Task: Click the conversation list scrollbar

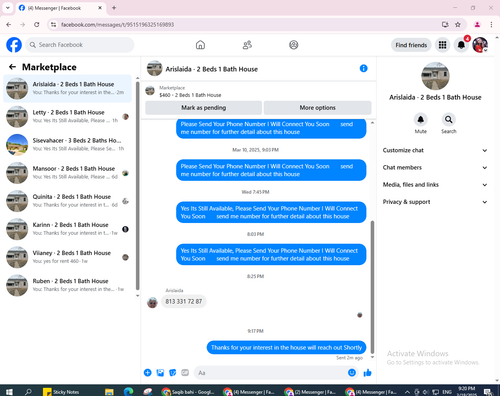Action: [137, 185]
